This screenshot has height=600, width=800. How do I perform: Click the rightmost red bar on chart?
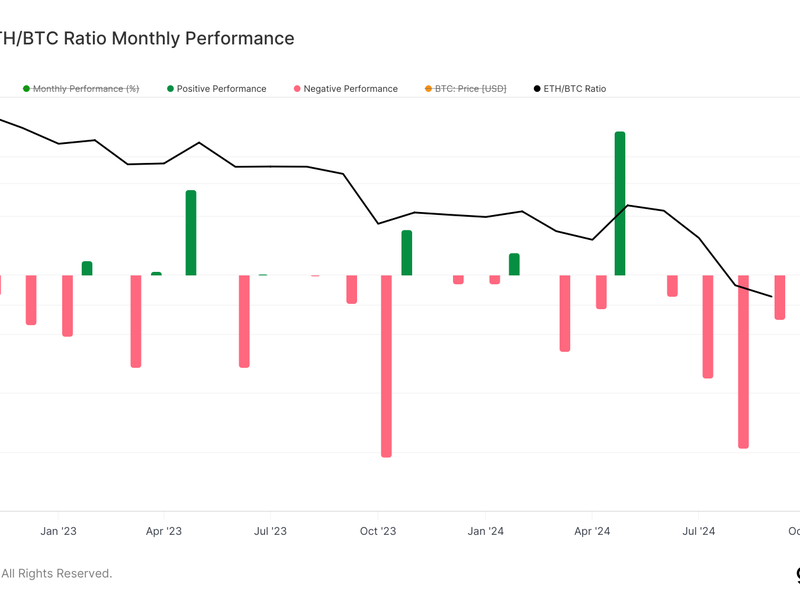point(780,297)
